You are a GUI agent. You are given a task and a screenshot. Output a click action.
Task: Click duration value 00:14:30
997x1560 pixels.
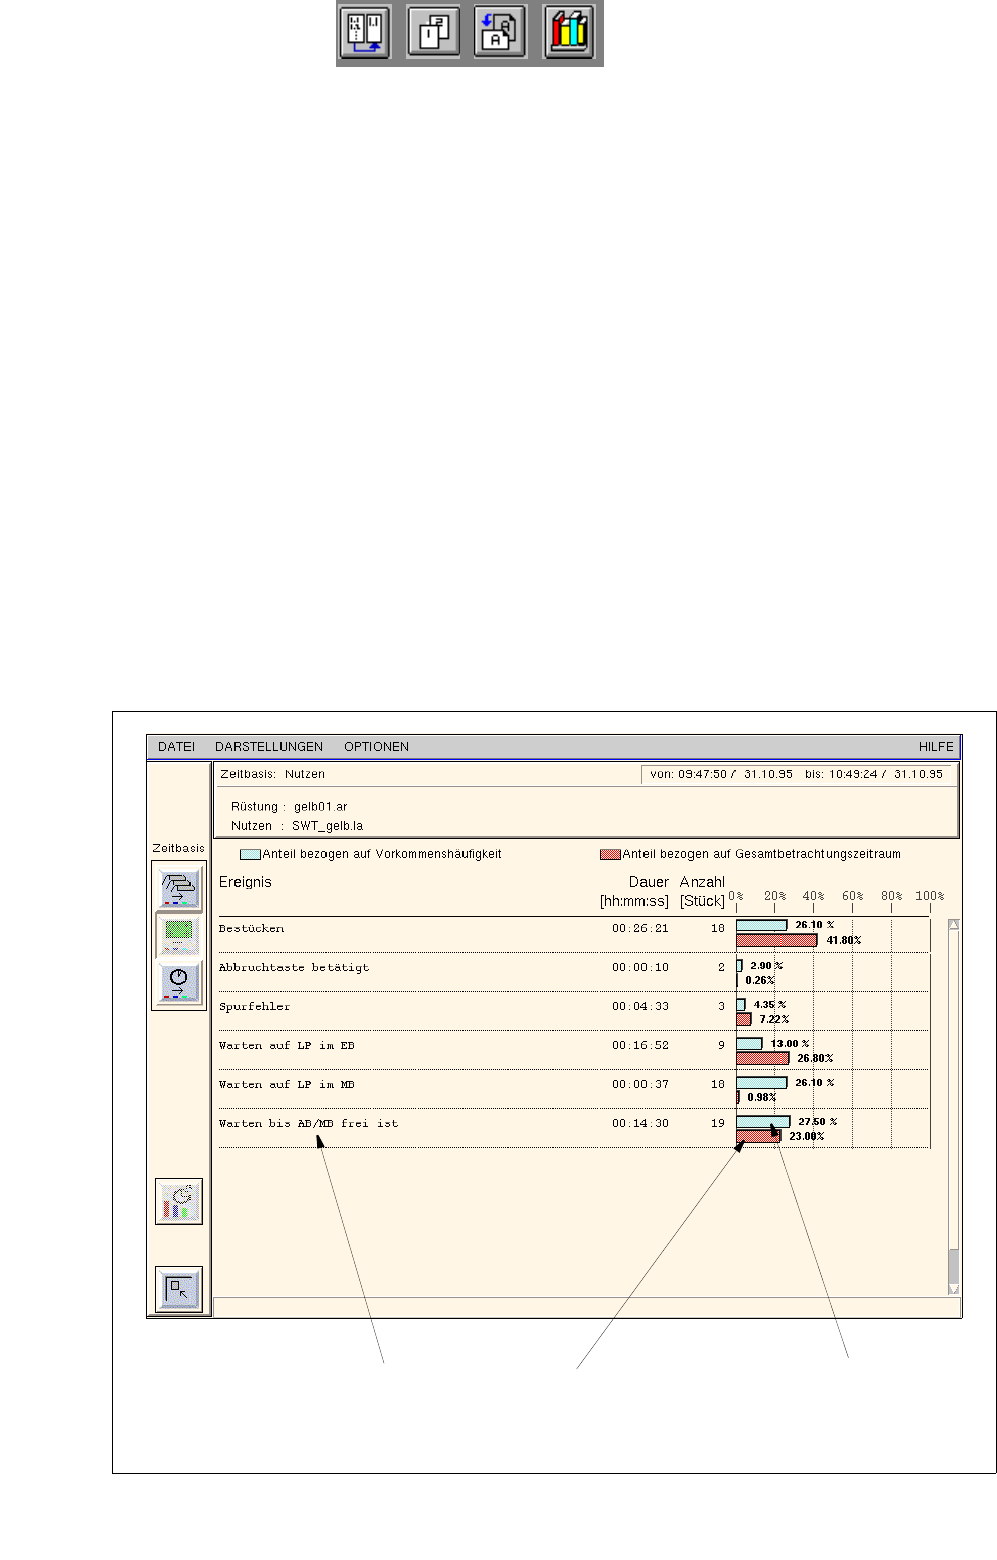pyautogui.click(x=640, y=1124)
